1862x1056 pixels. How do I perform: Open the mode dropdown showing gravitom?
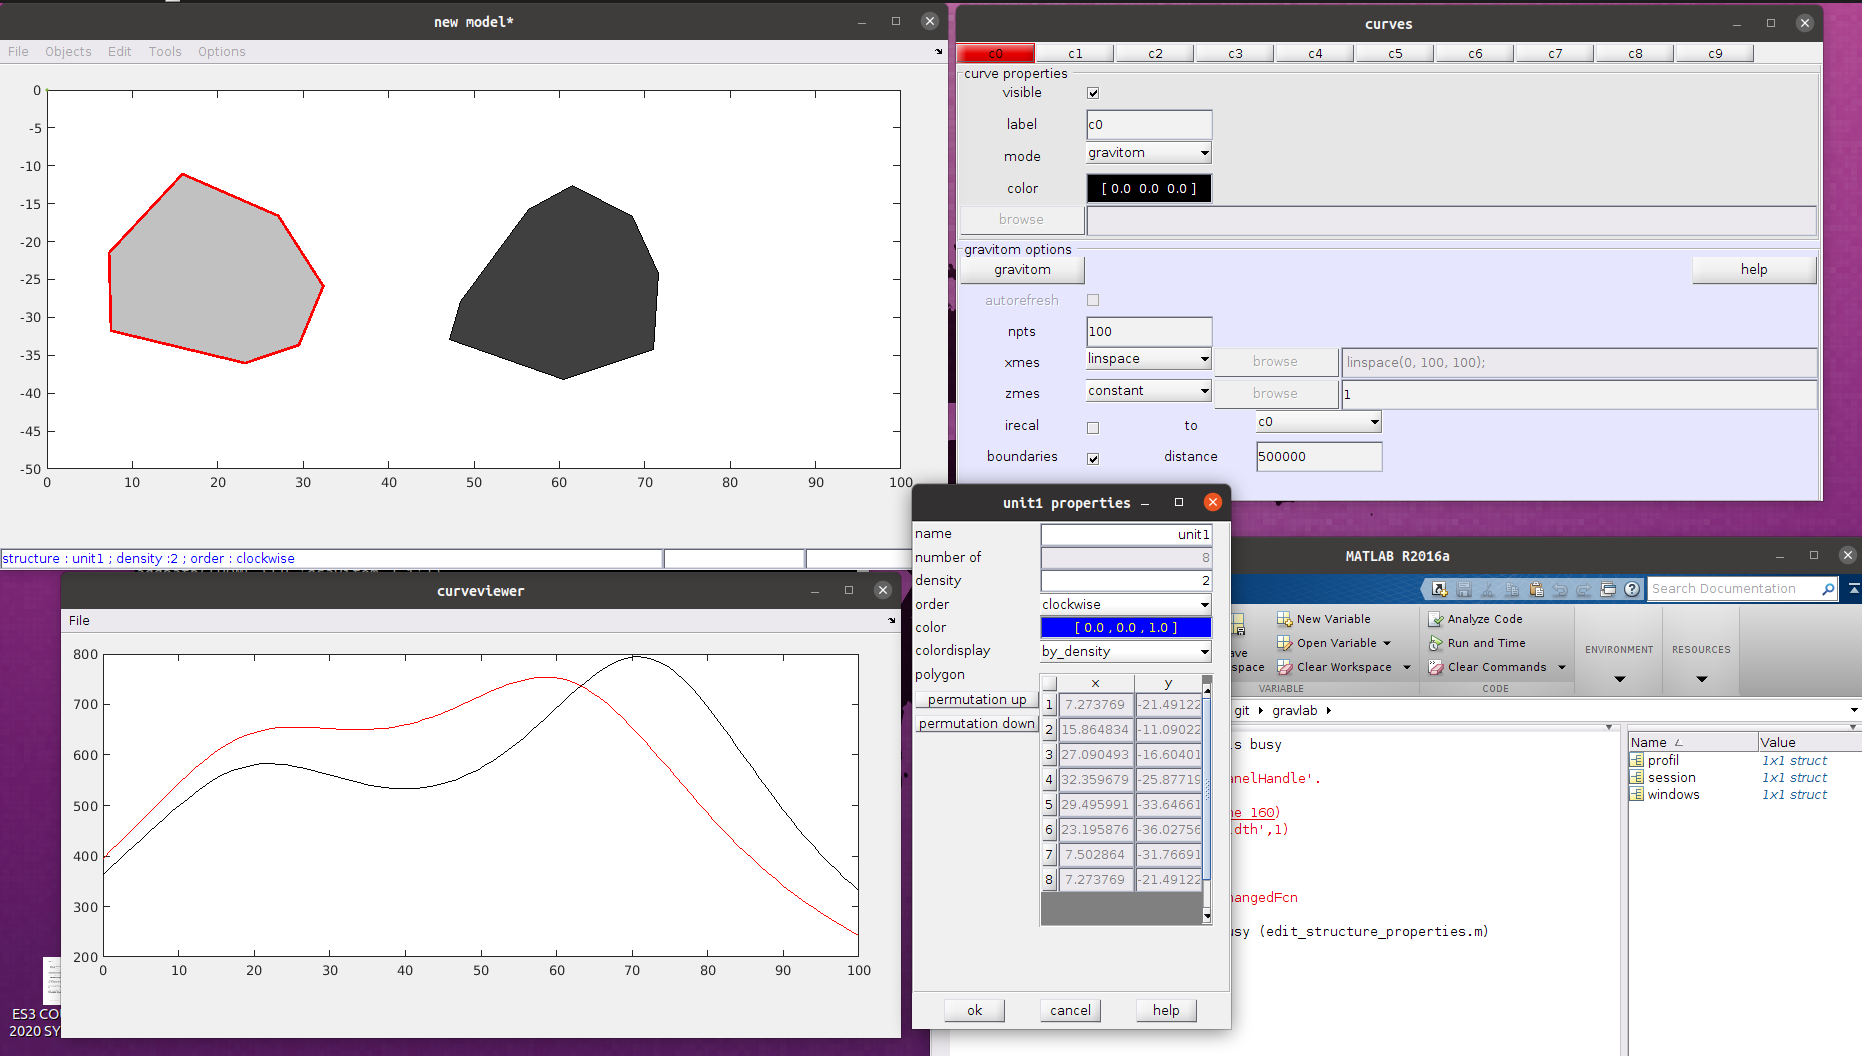tap(1149, 153)
